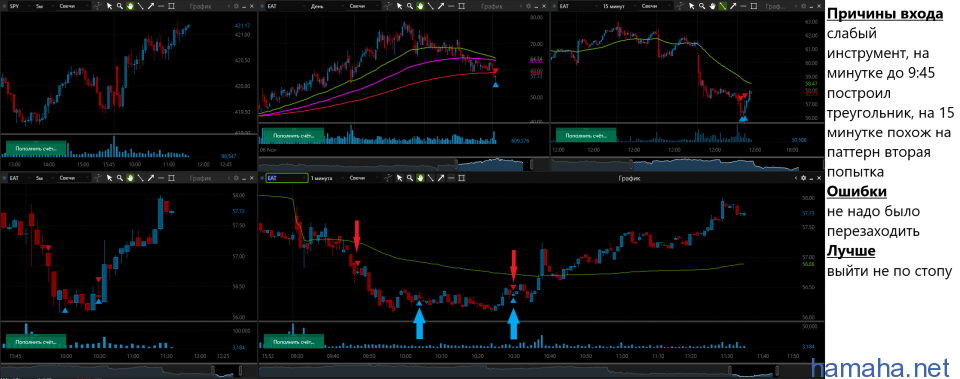Pick the rectangle tool in 1-minute chart toolbar
The image size is (960, 379).
pyautogui.click(x=461, y=178)
